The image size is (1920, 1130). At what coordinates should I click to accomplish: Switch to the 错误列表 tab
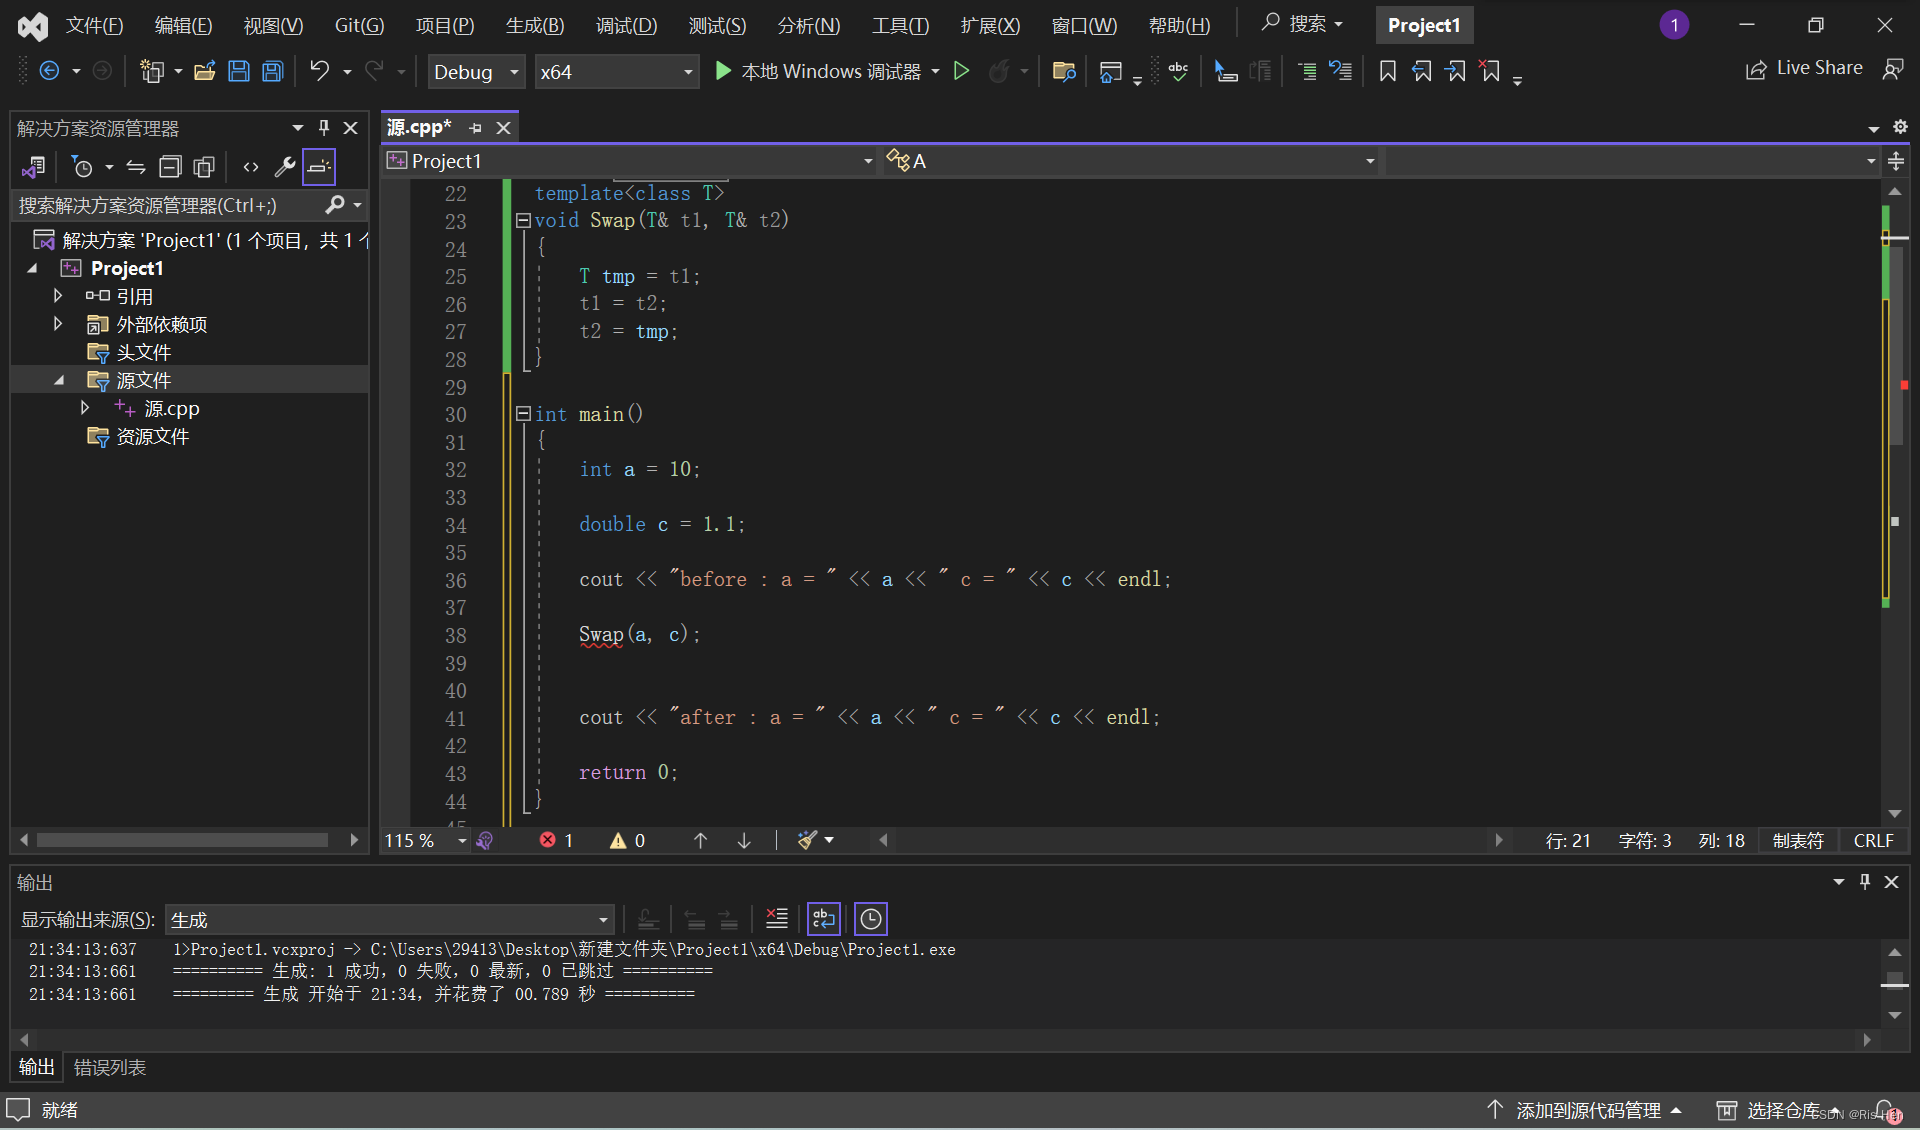coord(110,1067)
